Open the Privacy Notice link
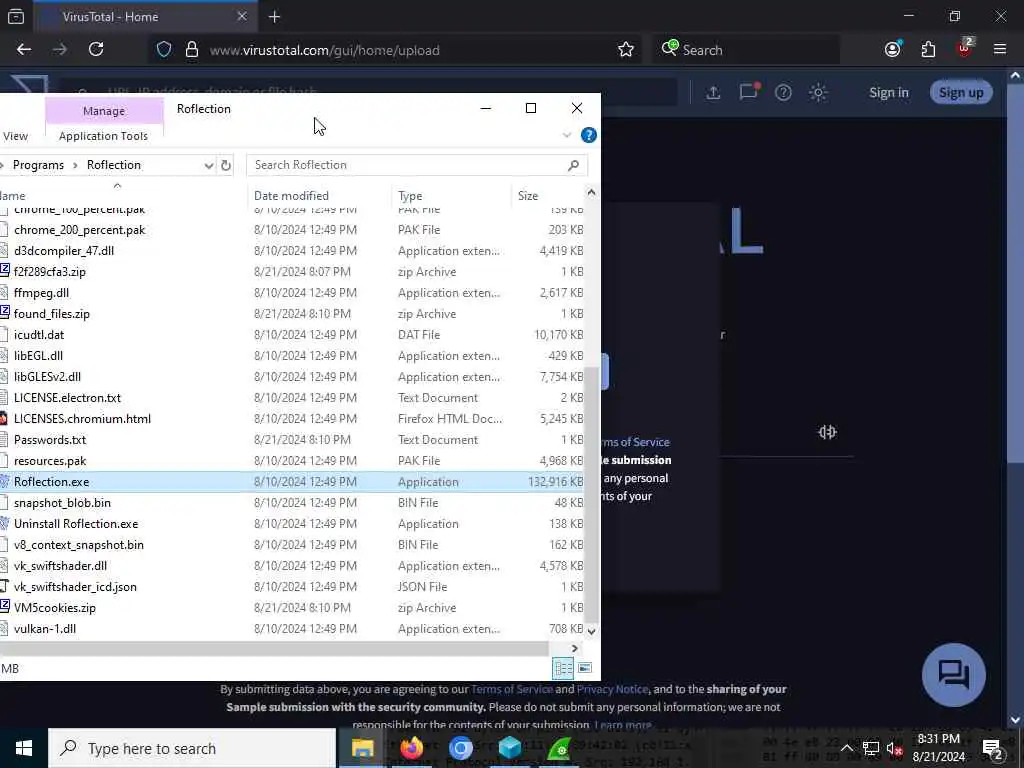1024x768 pixels. click(613, 689)
